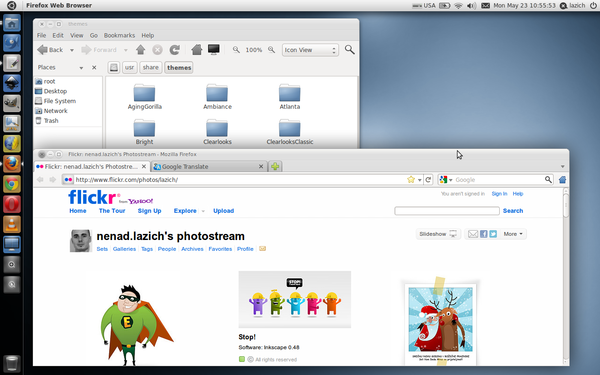Open the URL bar history dropdown
The image size is (600, 375).
coord(420,180)
